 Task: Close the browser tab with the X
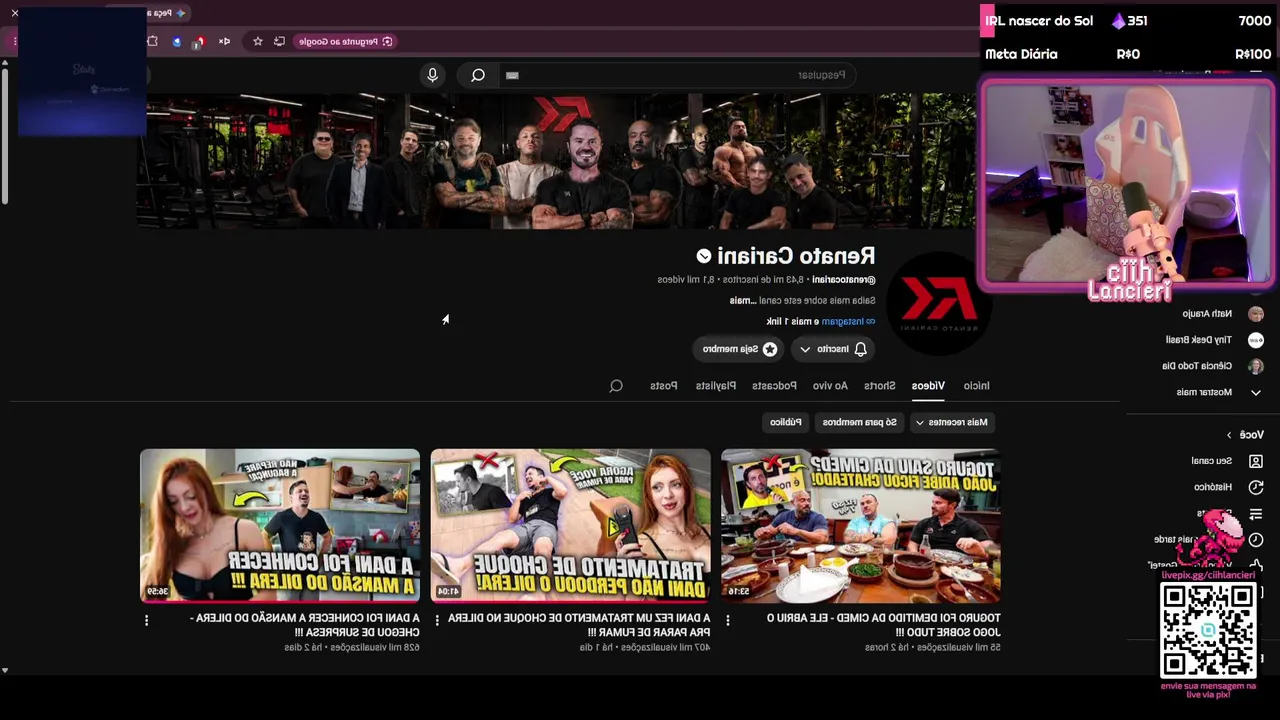pyautogui.click(x=15, y=13)
